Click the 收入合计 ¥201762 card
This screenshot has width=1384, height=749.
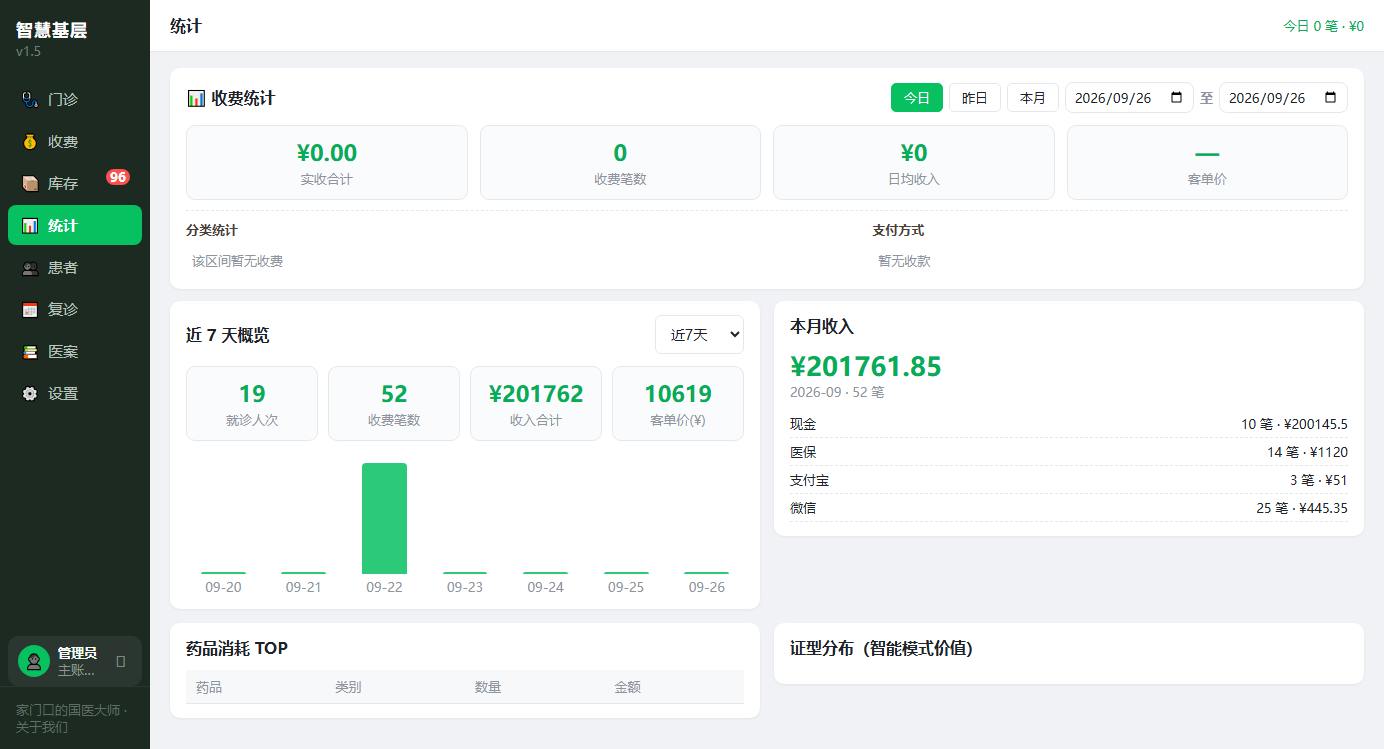click(x=536, y=403)
